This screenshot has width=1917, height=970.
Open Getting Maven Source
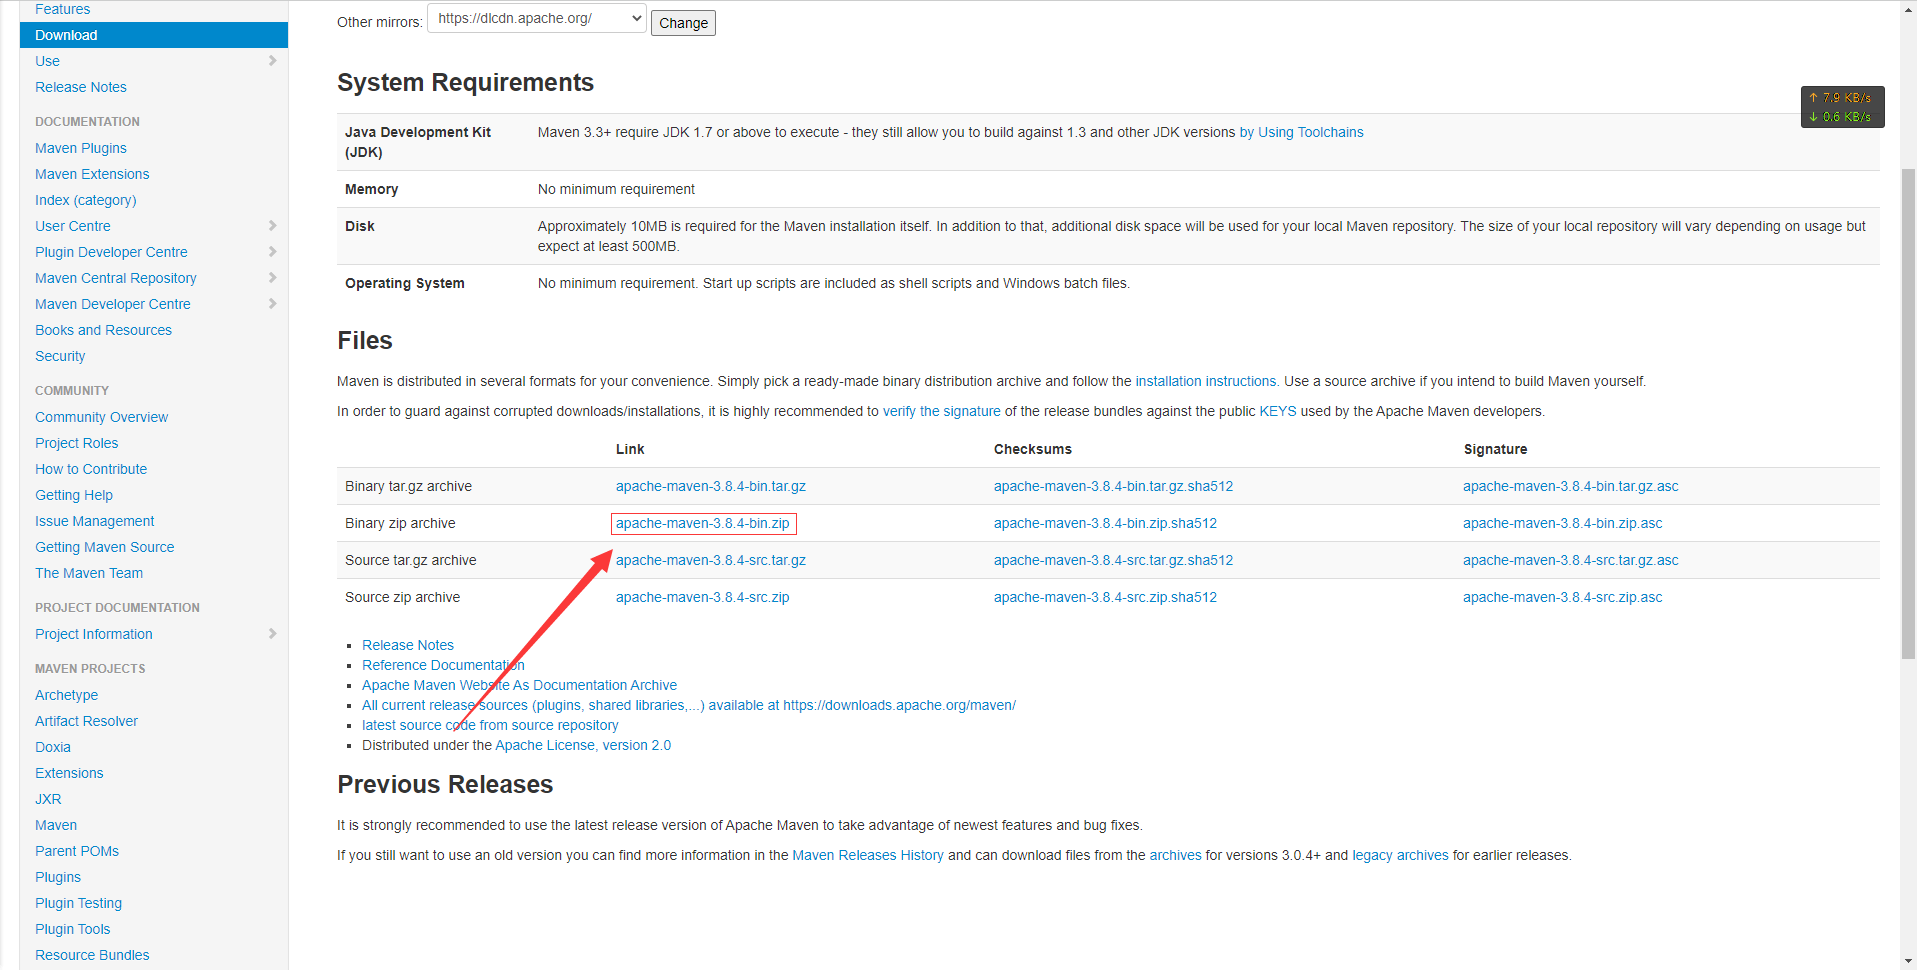(x=105, y=547)
